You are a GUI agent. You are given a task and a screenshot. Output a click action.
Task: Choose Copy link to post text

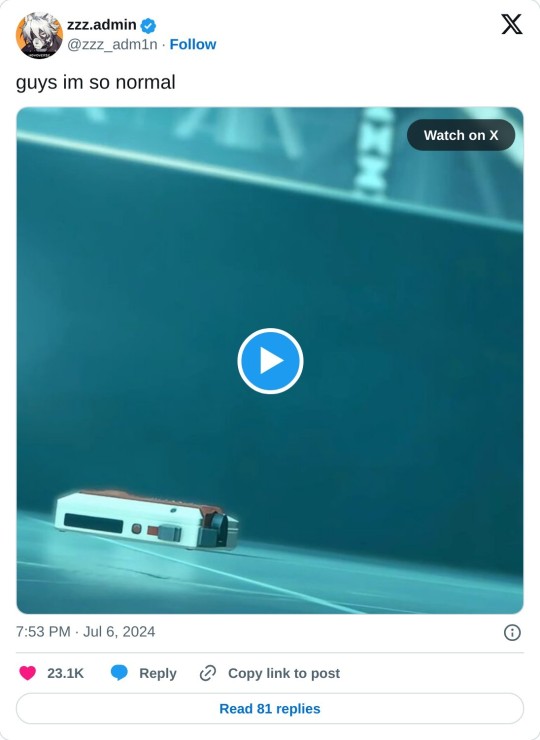(284, 673)
